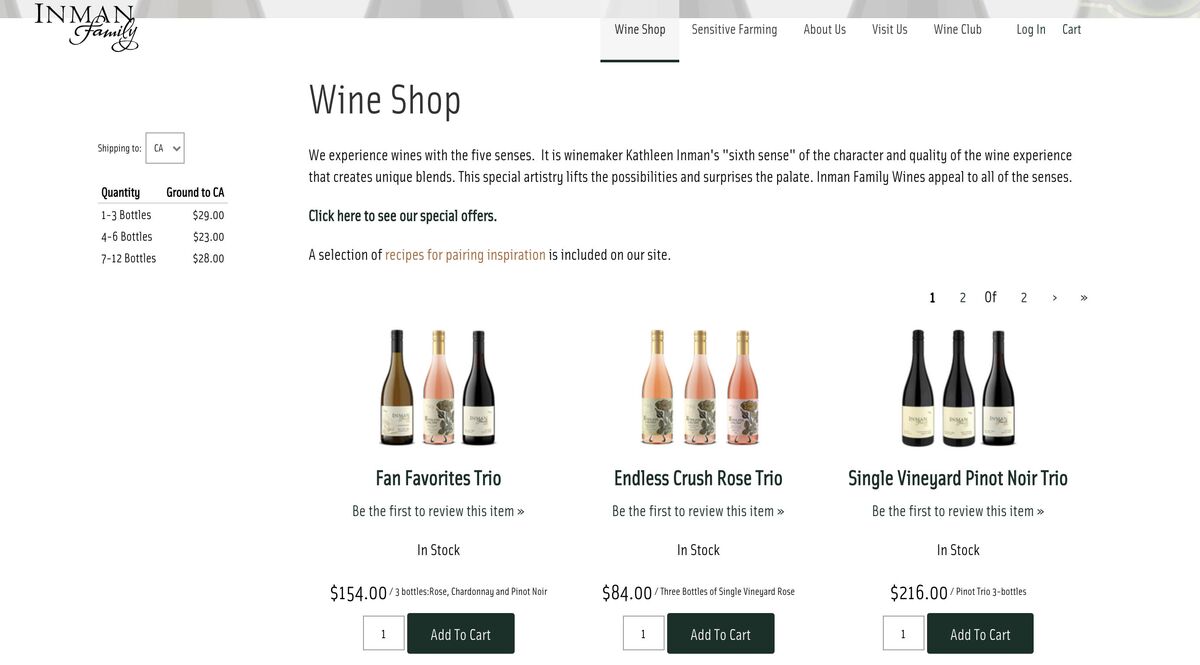Click the Fan Favorites Trio bottle image
This screenshot has width=1200, height=665.
coord(437,387)
